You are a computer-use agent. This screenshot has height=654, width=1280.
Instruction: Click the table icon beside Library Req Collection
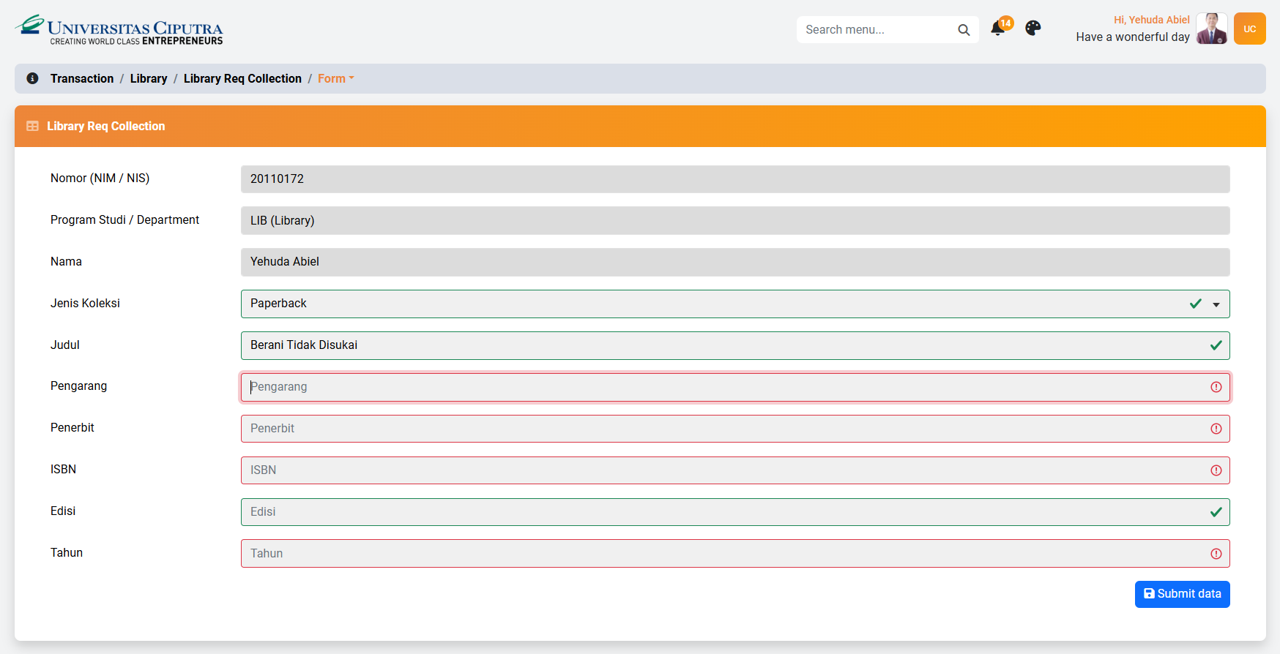32,126
